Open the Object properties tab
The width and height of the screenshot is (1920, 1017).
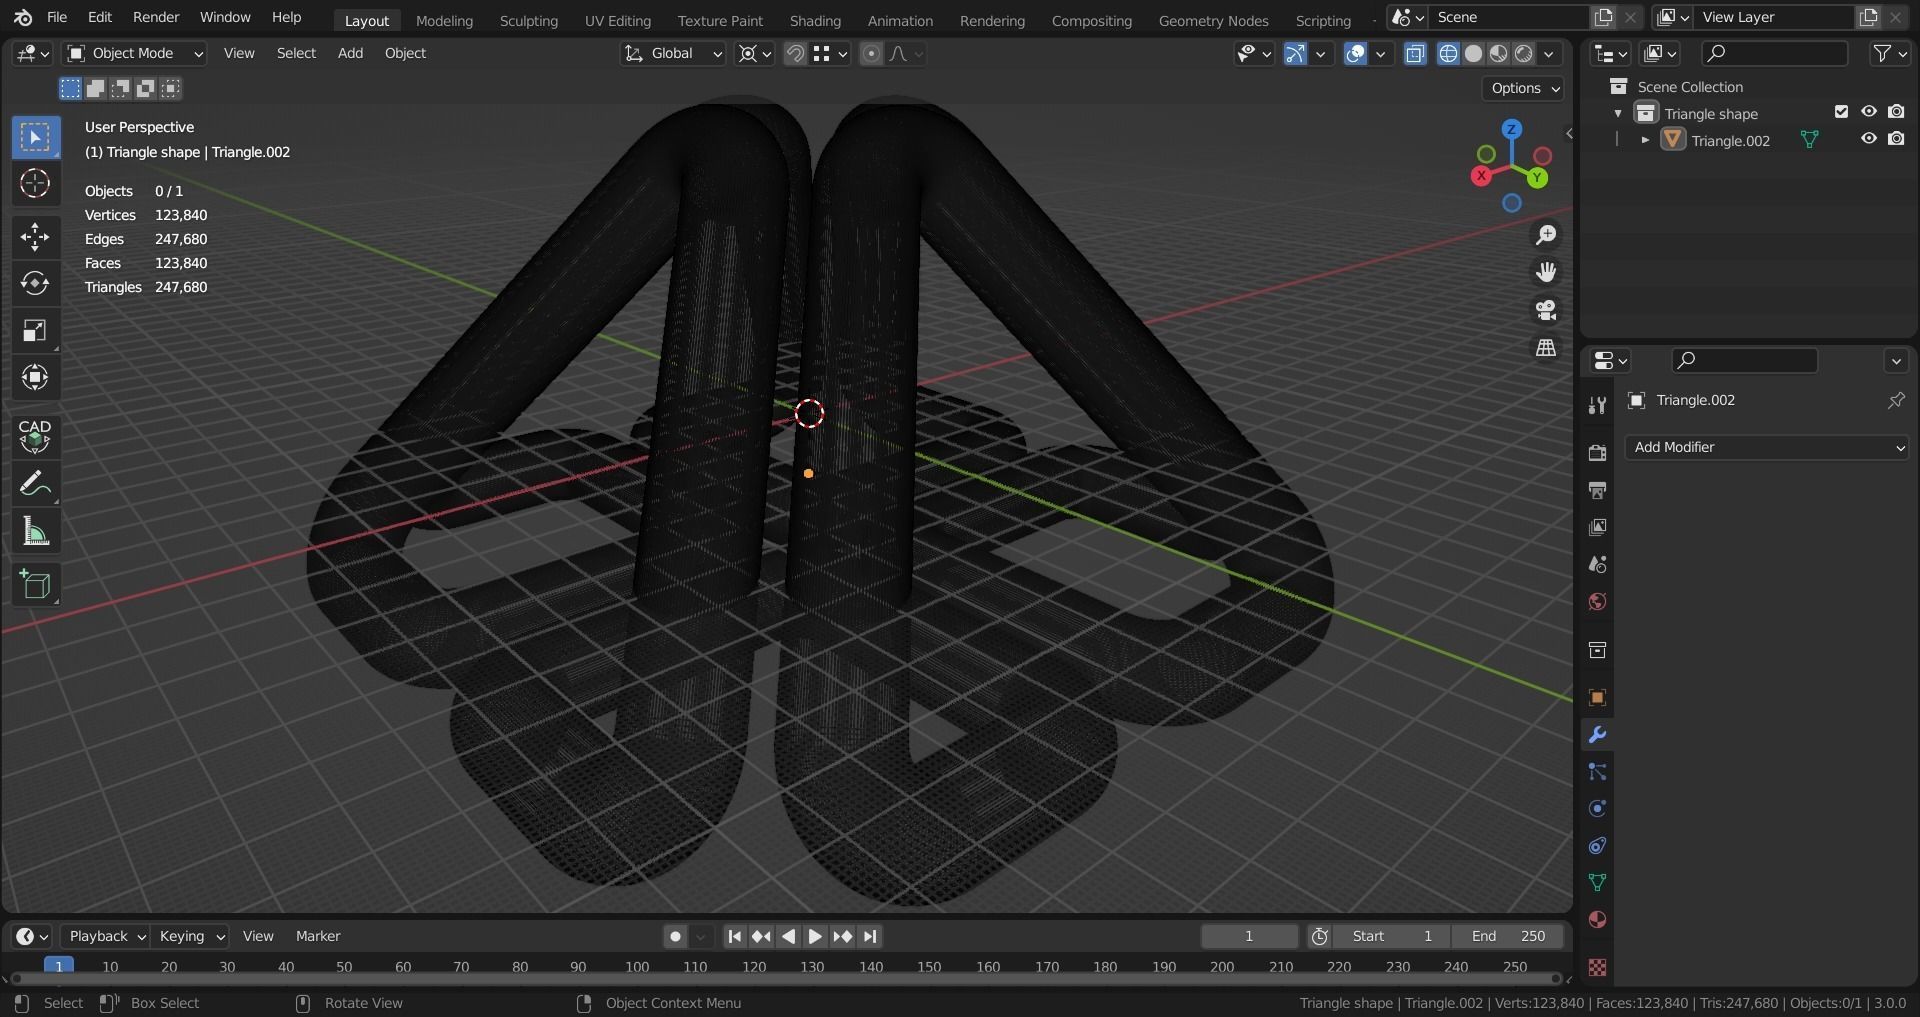coord(1597,698)
